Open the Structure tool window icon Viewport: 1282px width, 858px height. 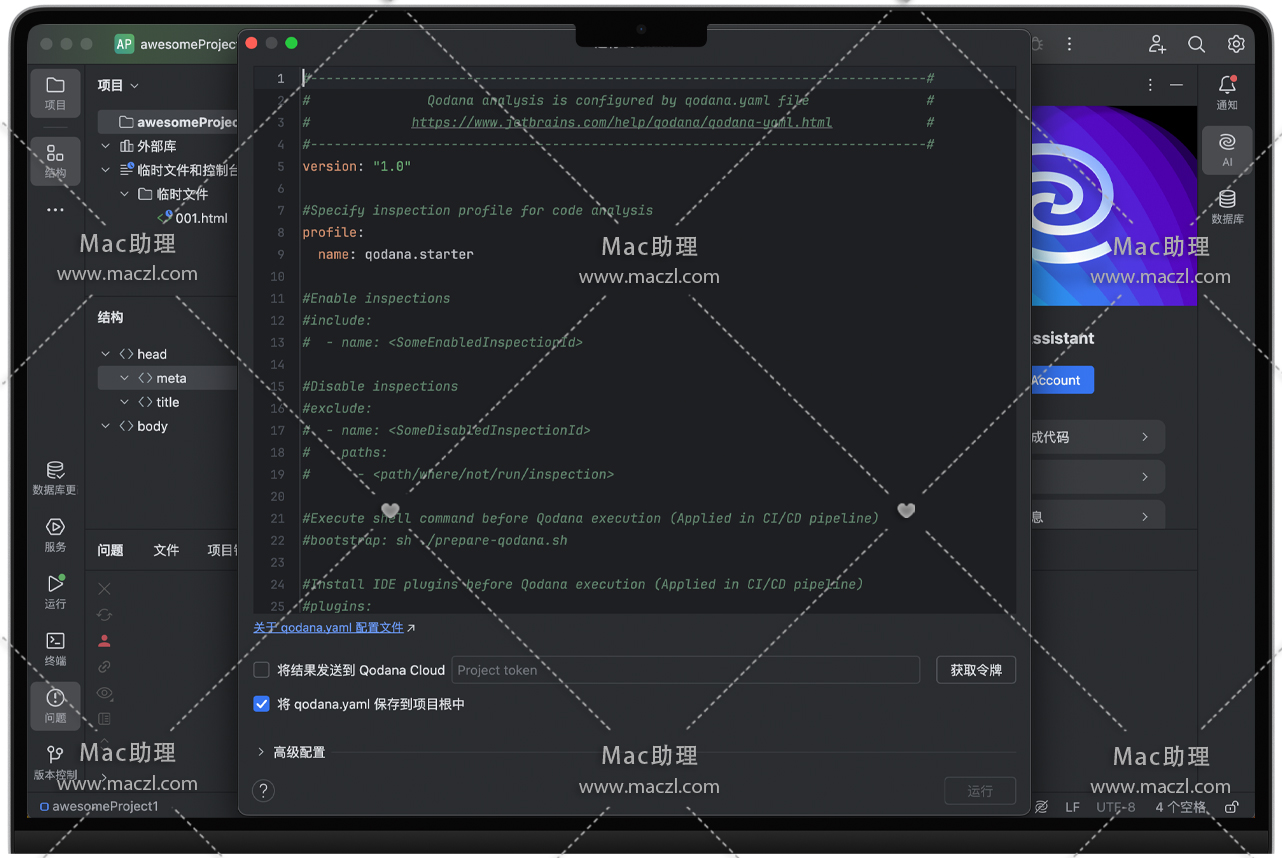[x=55, y=160]
